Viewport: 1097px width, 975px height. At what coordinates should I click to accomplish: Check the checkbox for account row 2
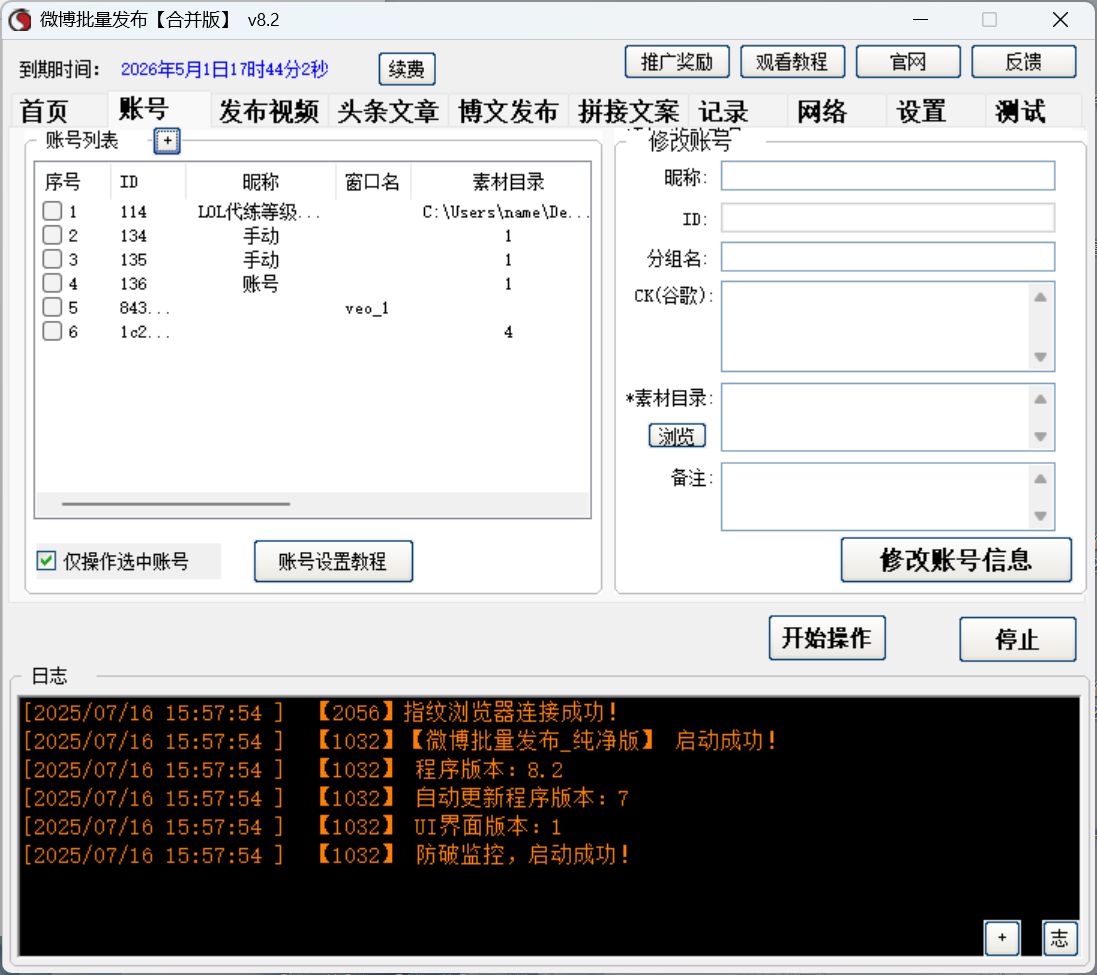pyautogui.click(x=52, y=235)
